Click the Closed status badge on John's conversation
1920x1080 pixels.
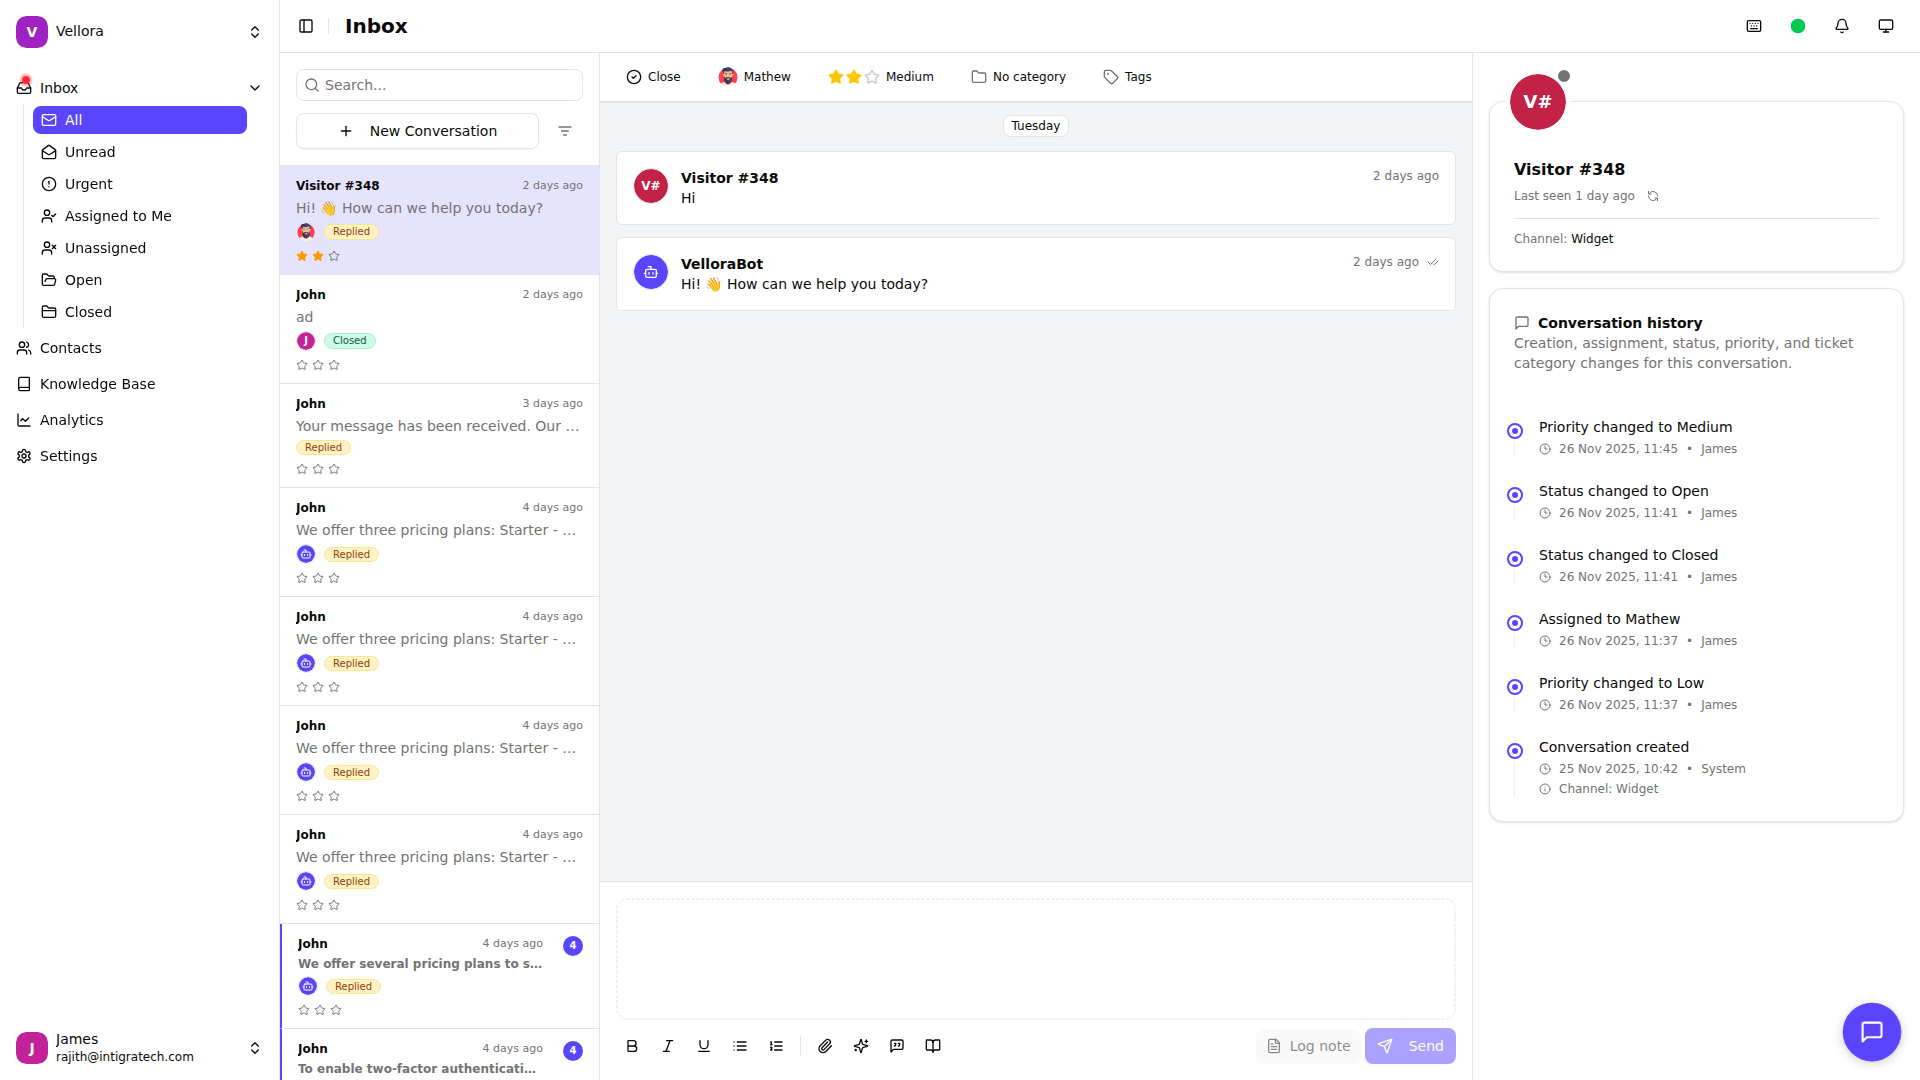coord(350,341)
